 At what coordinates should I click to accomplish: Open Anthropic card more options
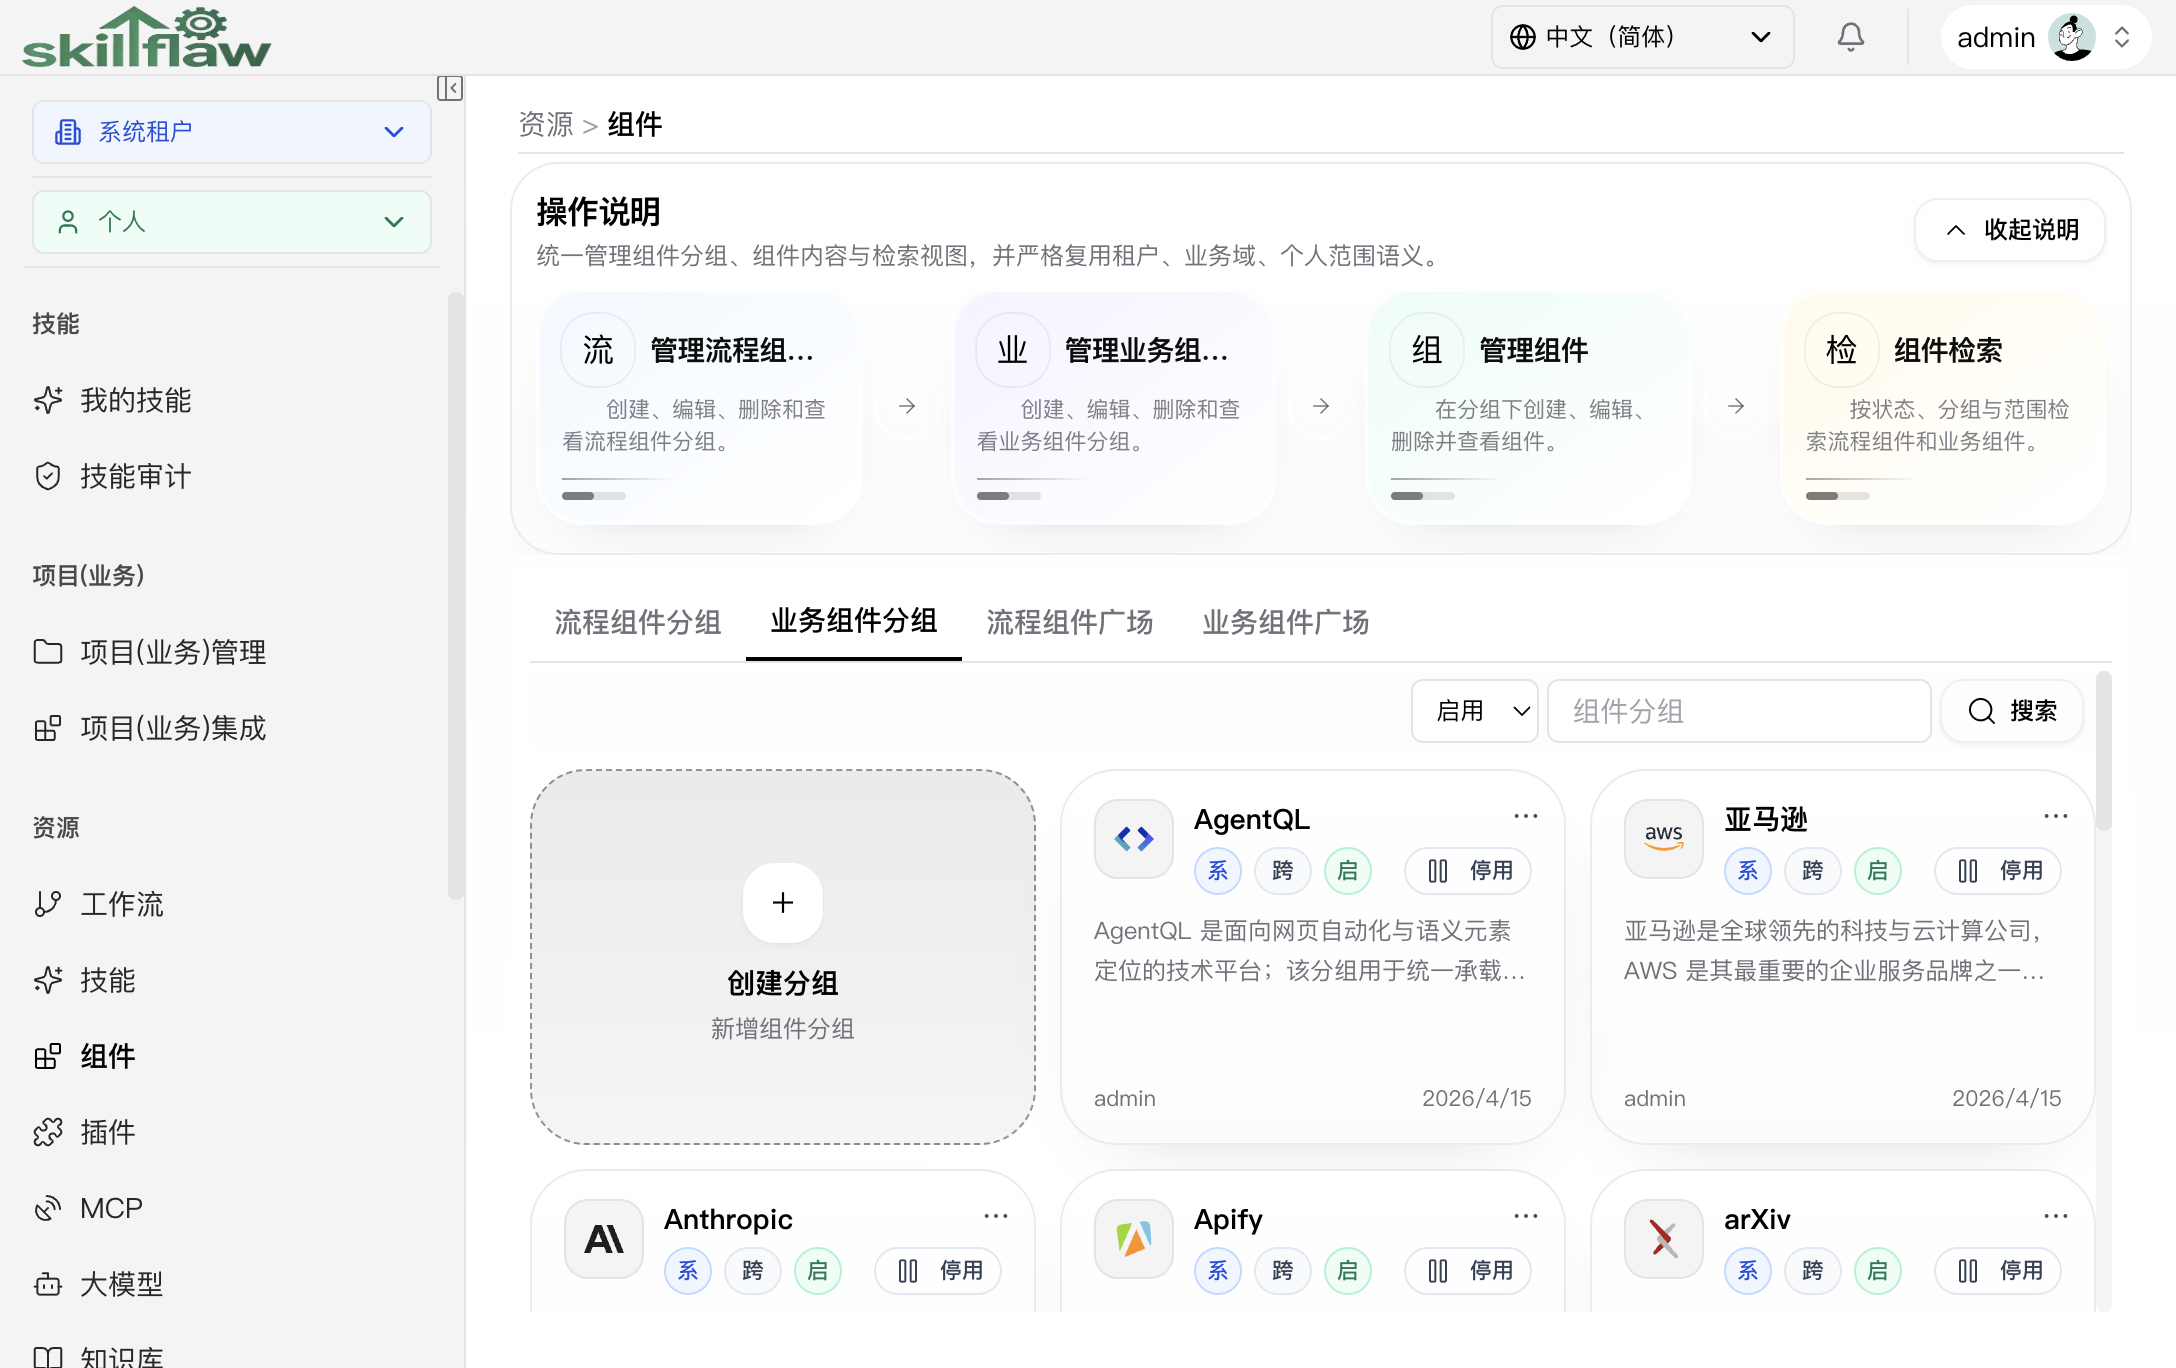[995, 1216]
